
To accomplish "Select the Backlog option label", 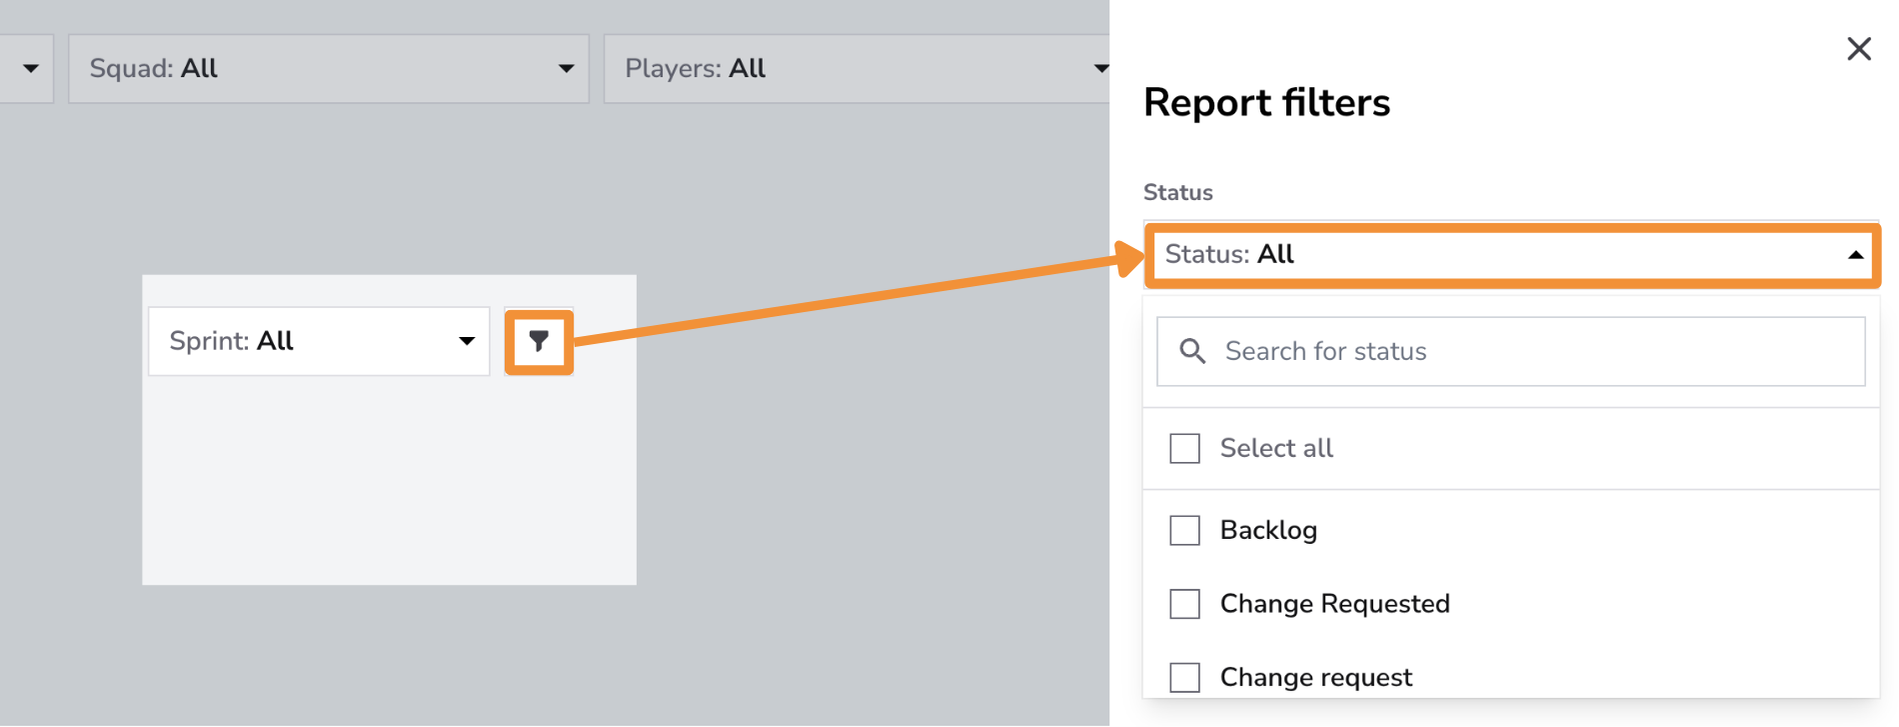I will coord(1268,530).
